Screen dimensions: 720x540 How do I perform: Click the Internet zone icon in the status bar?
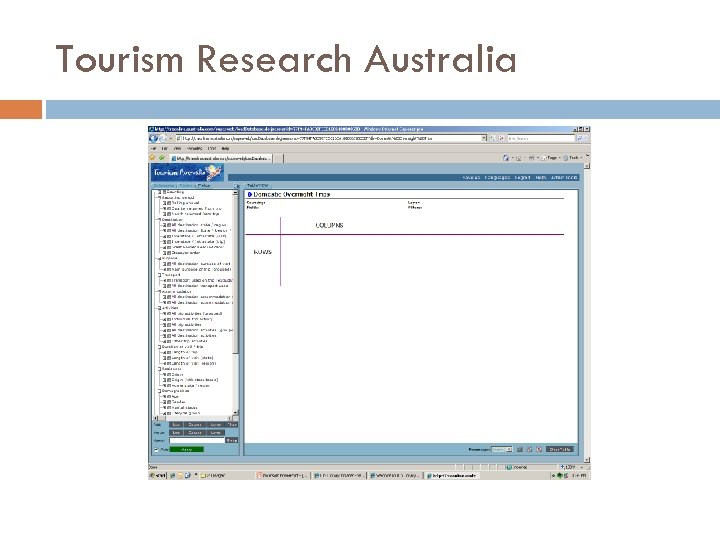509,467
